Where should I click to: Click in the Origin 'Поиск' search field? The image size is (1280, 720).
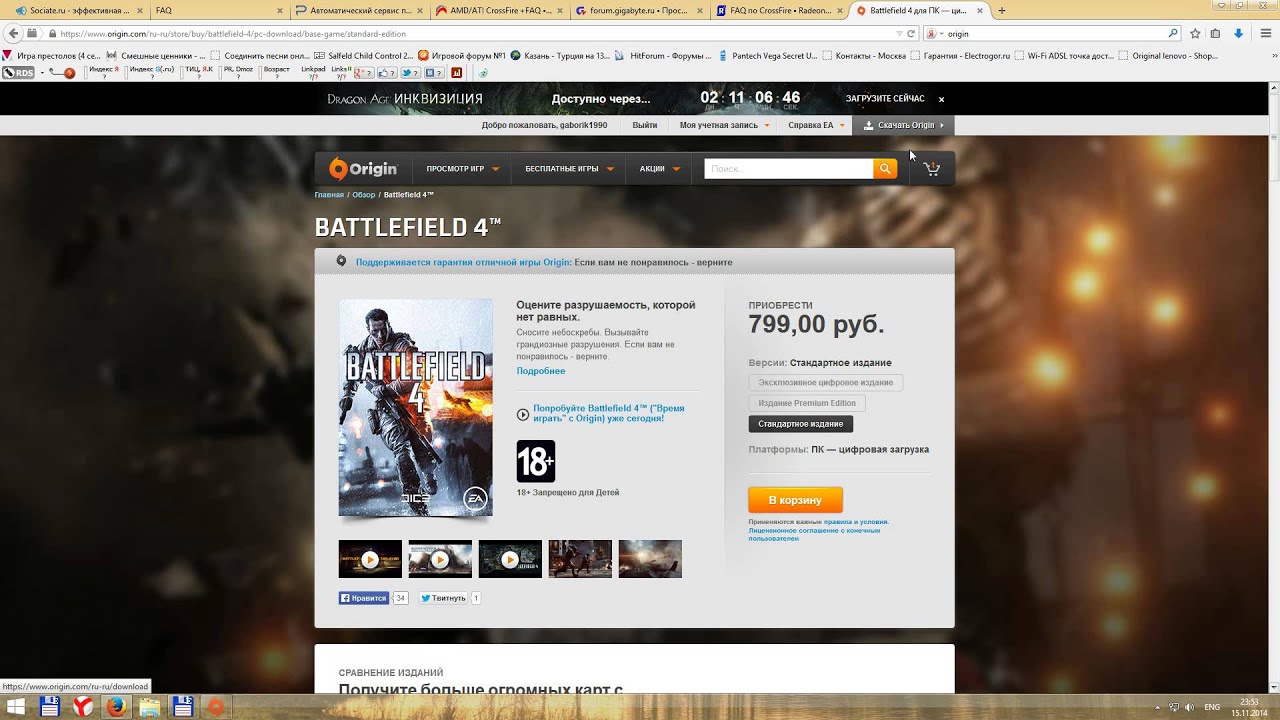tap(788, 169)
